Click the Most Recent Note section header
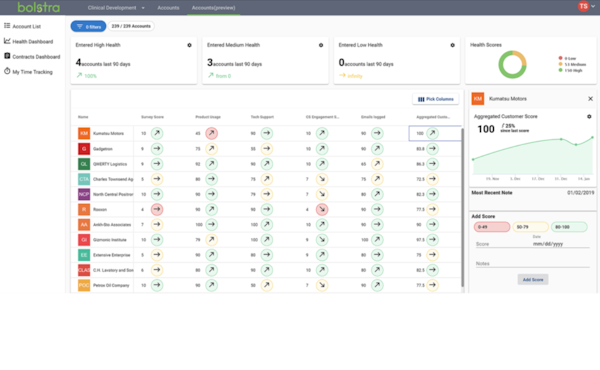This screenshot has width=600, height=370. coord(492,193)
